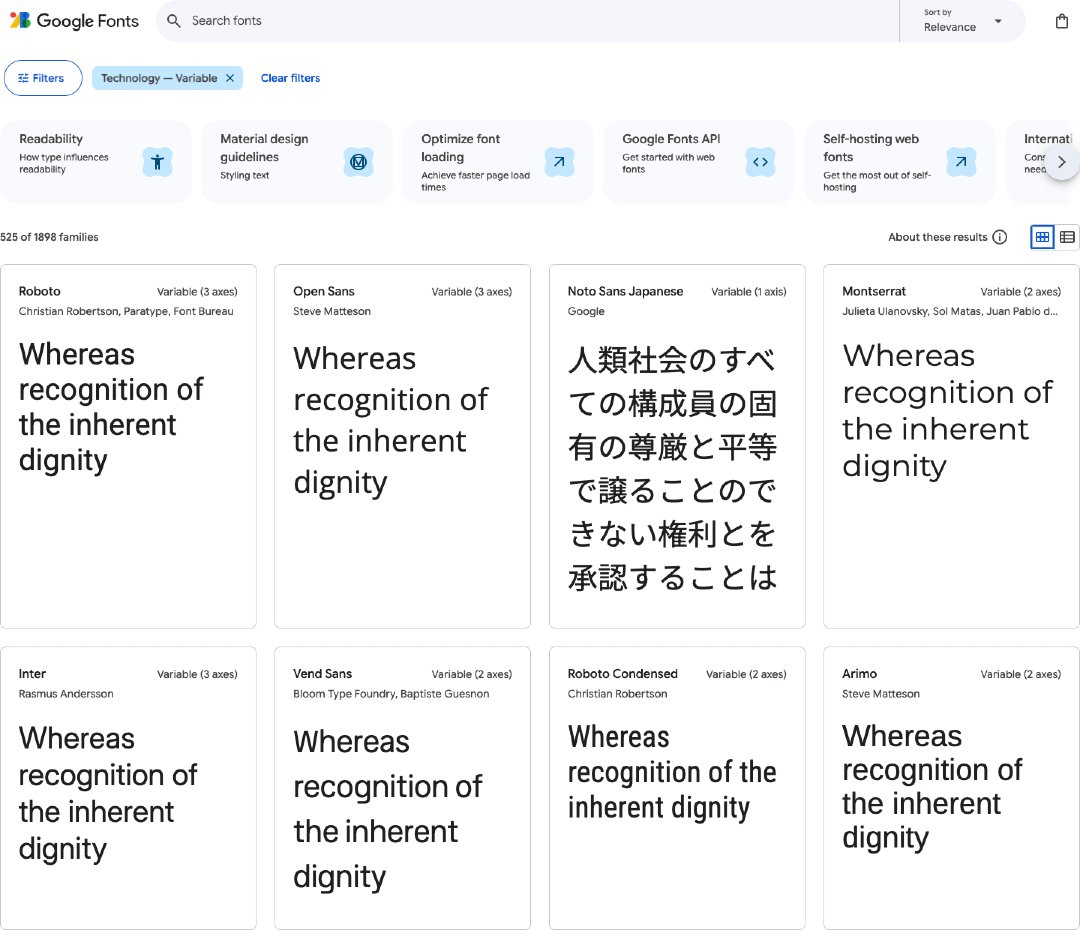This screenshot has width=1080, height=930.
Task: Open the Open Sans font card
Action: (402, 446)
